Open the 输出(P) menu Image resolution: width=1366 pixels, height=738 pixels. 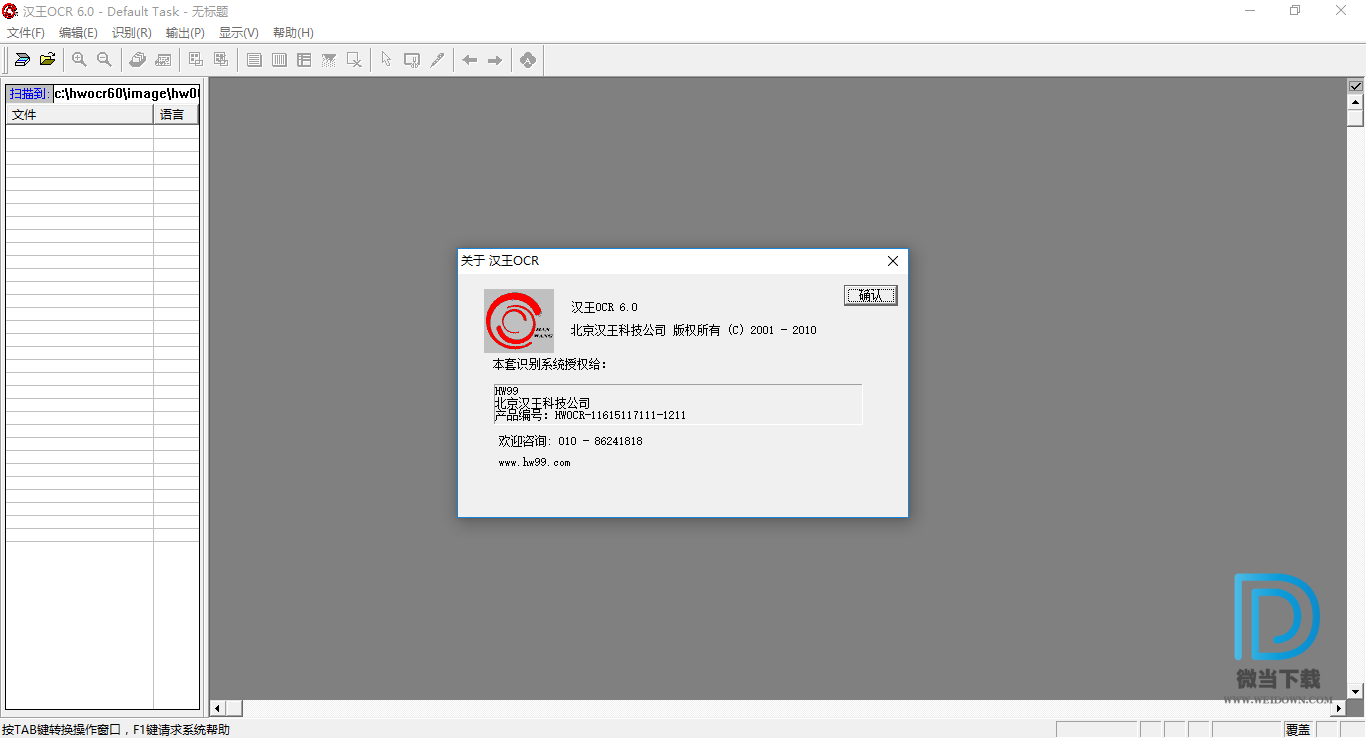click(185, 33)
